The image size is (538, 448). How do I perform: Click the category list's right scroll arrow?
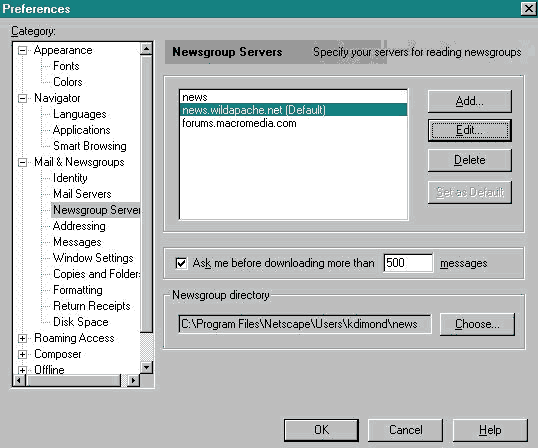click(133, 380)
